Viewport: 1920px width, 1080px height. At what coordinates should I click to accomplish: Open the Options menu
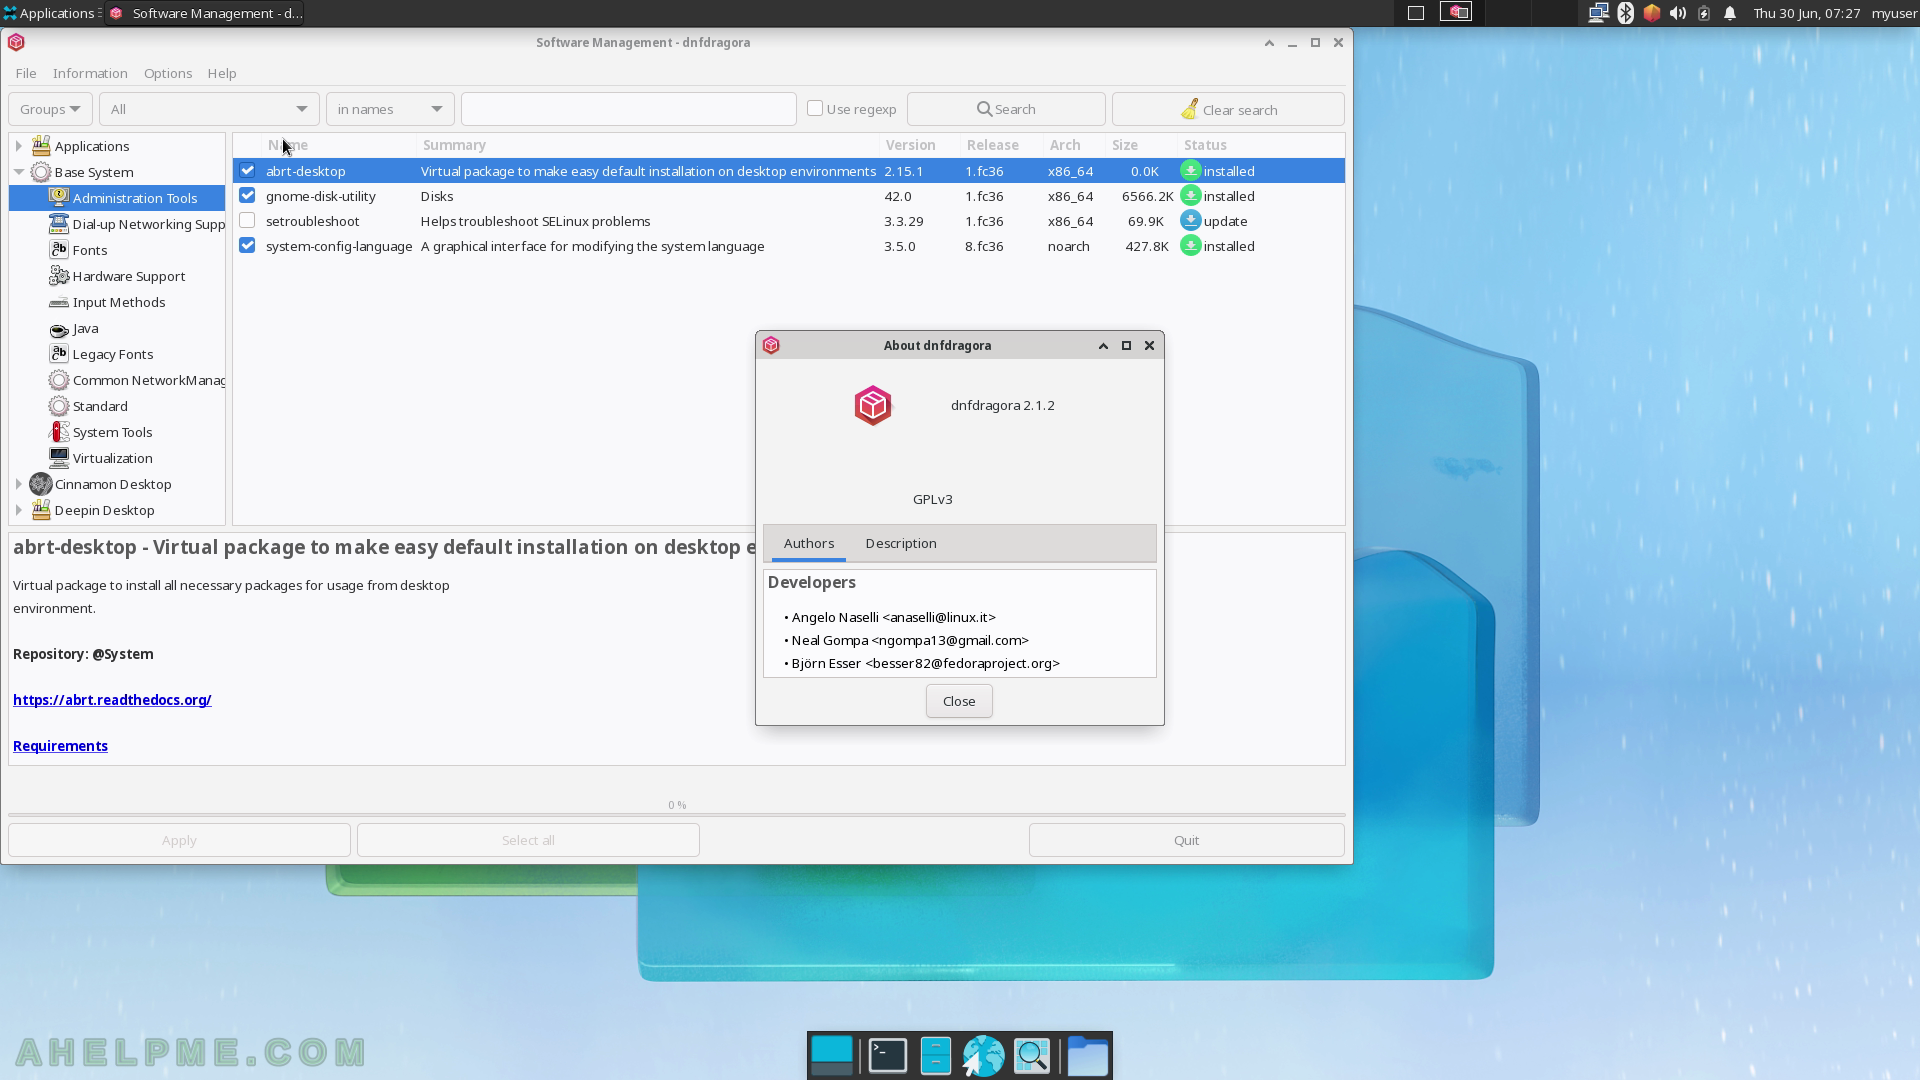point(168,73)
